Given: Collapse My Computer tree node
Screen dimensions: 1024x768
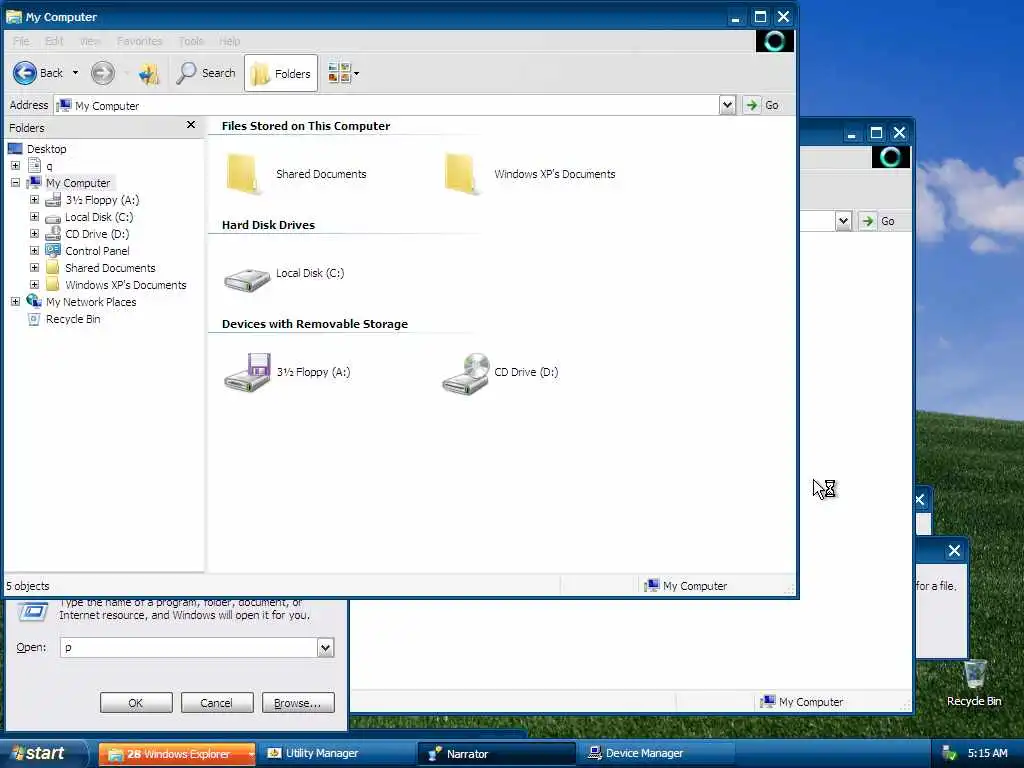Looking at the screenshot, I should point(16,183).
